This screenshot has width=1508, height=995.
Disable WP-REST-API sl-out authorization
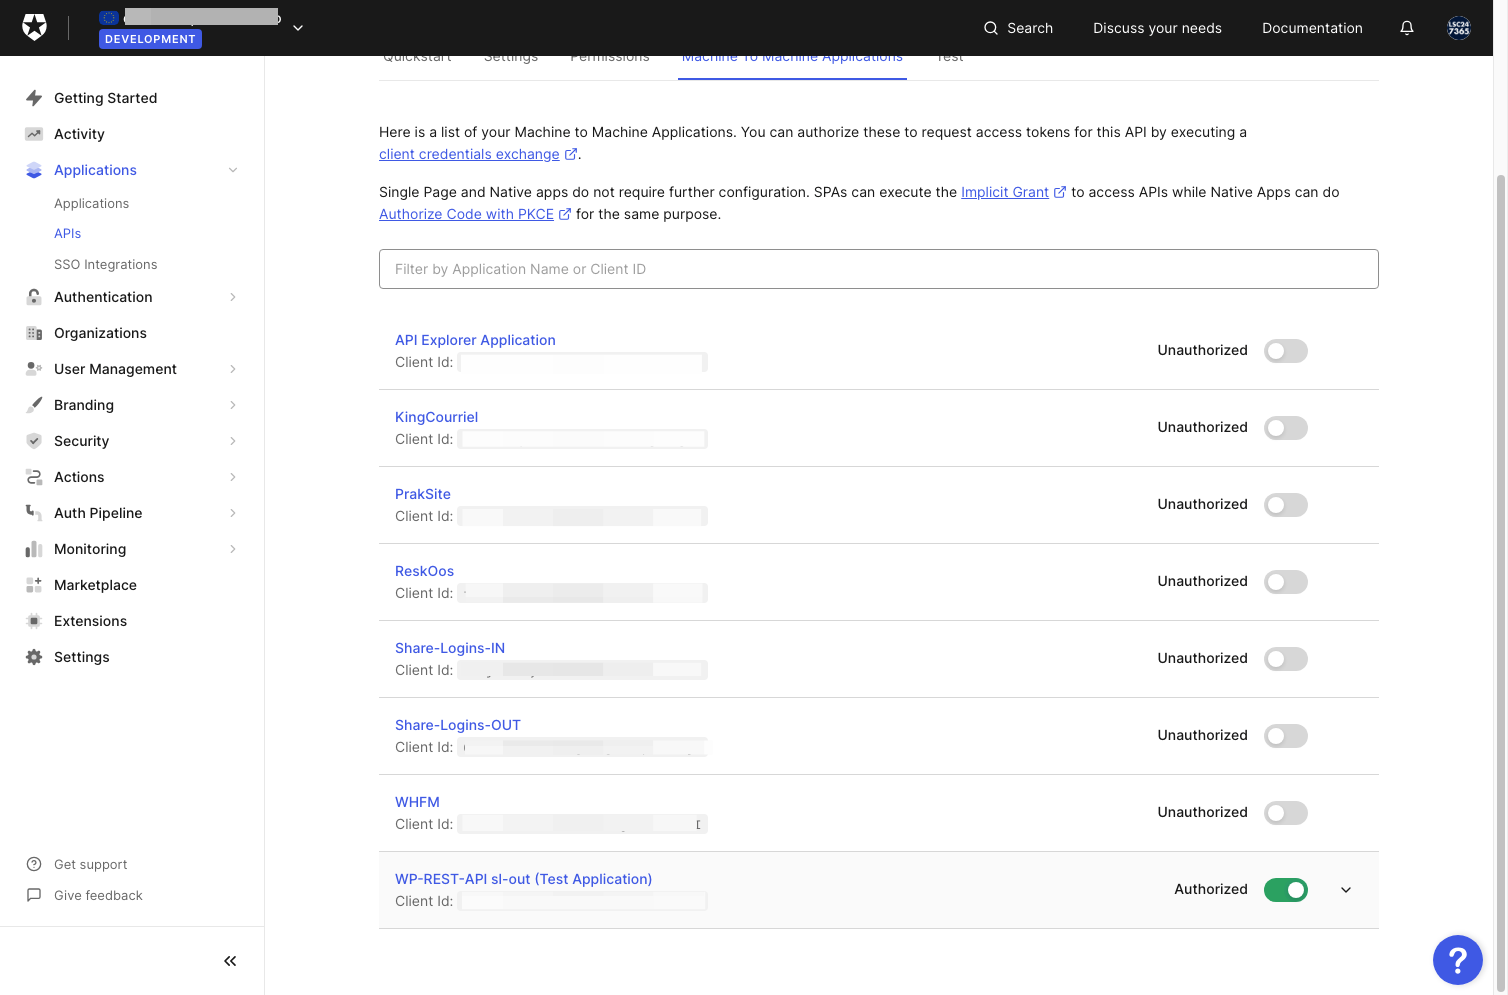[x=1286, y=890]
